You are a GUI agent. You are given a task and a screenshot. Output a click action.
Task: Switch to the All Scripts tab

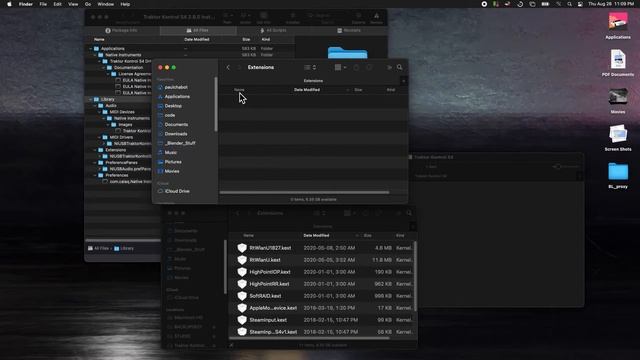point(273,31)
